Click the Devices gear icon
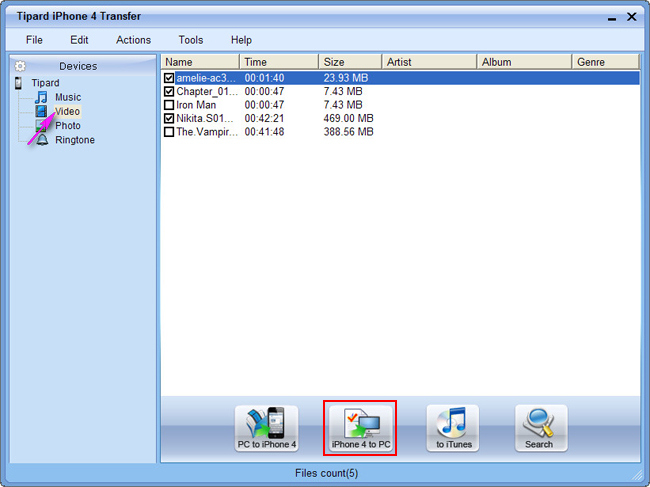650x487 pixels. [20, 66]
